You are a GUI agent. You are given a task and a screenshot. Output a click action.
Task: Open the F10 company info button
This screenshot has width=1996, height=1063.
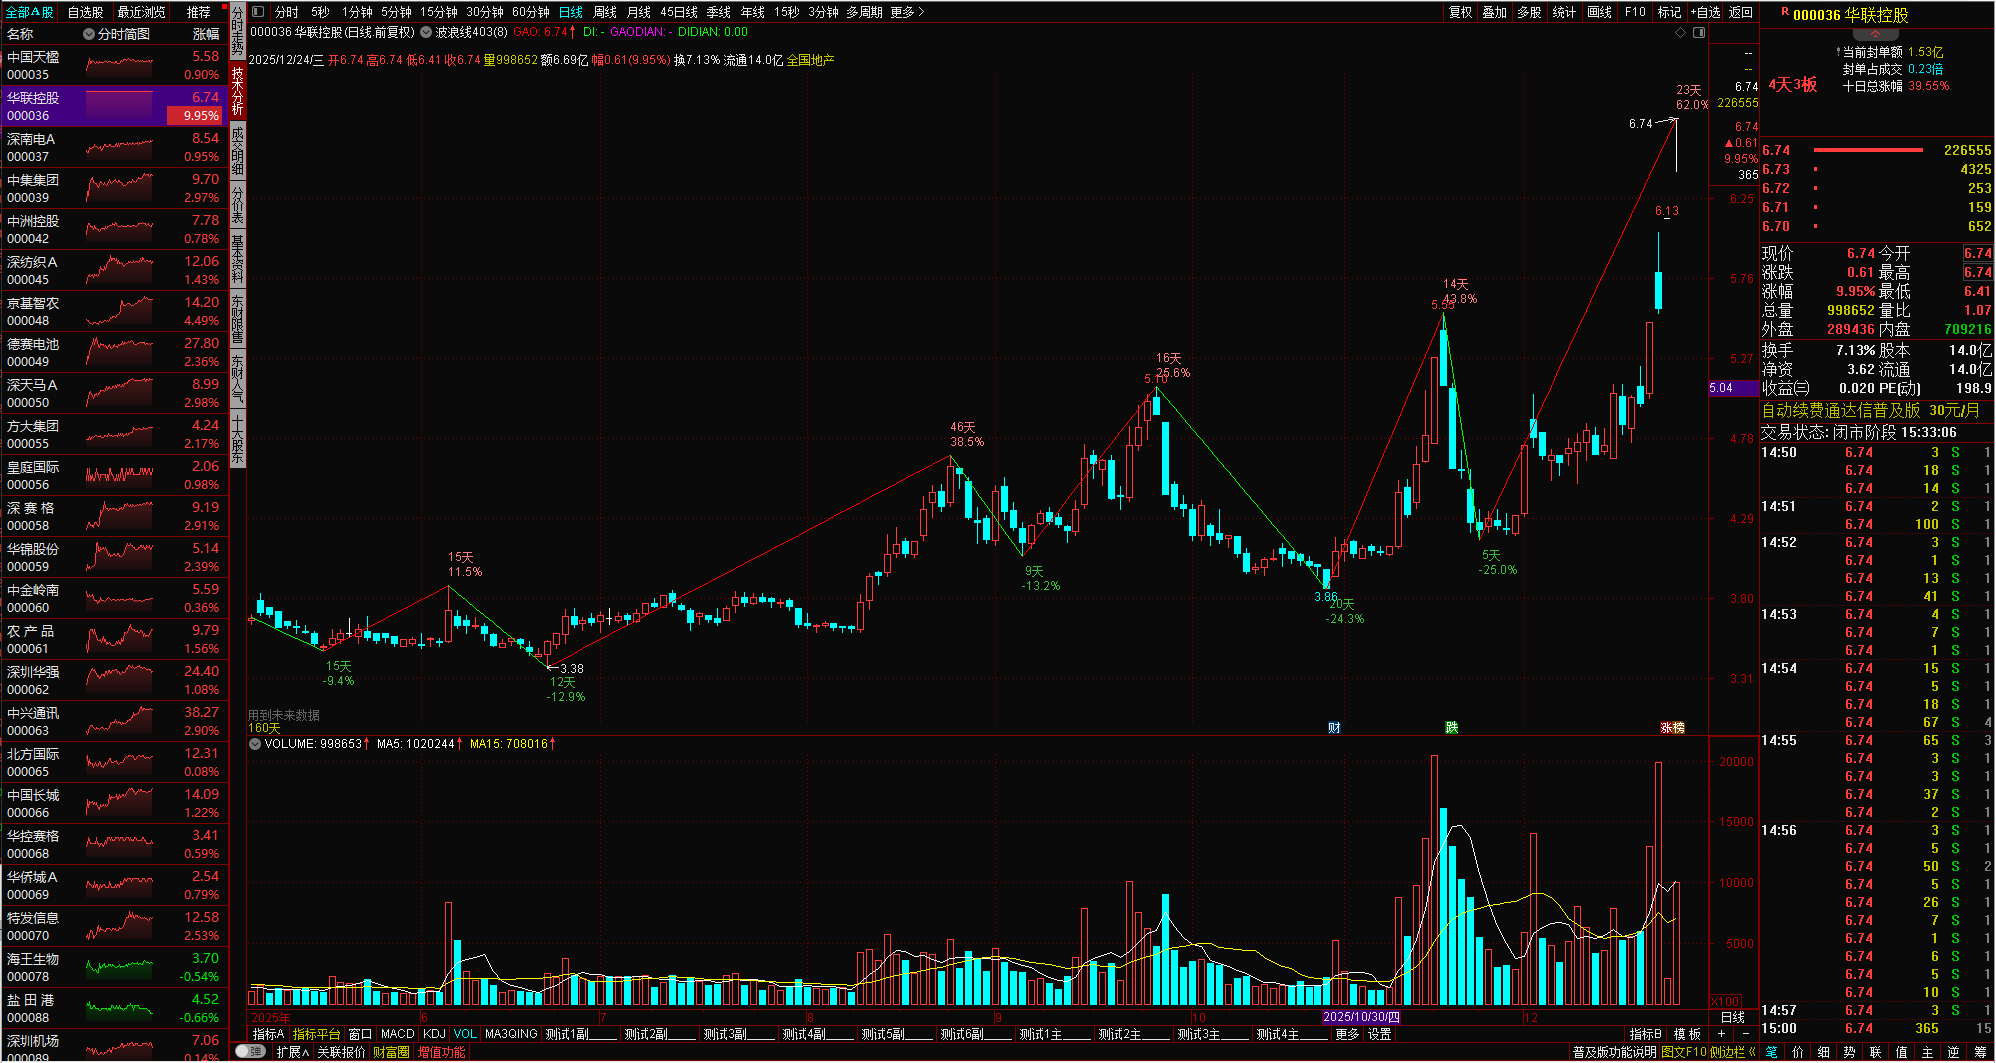coord(1635,12)
